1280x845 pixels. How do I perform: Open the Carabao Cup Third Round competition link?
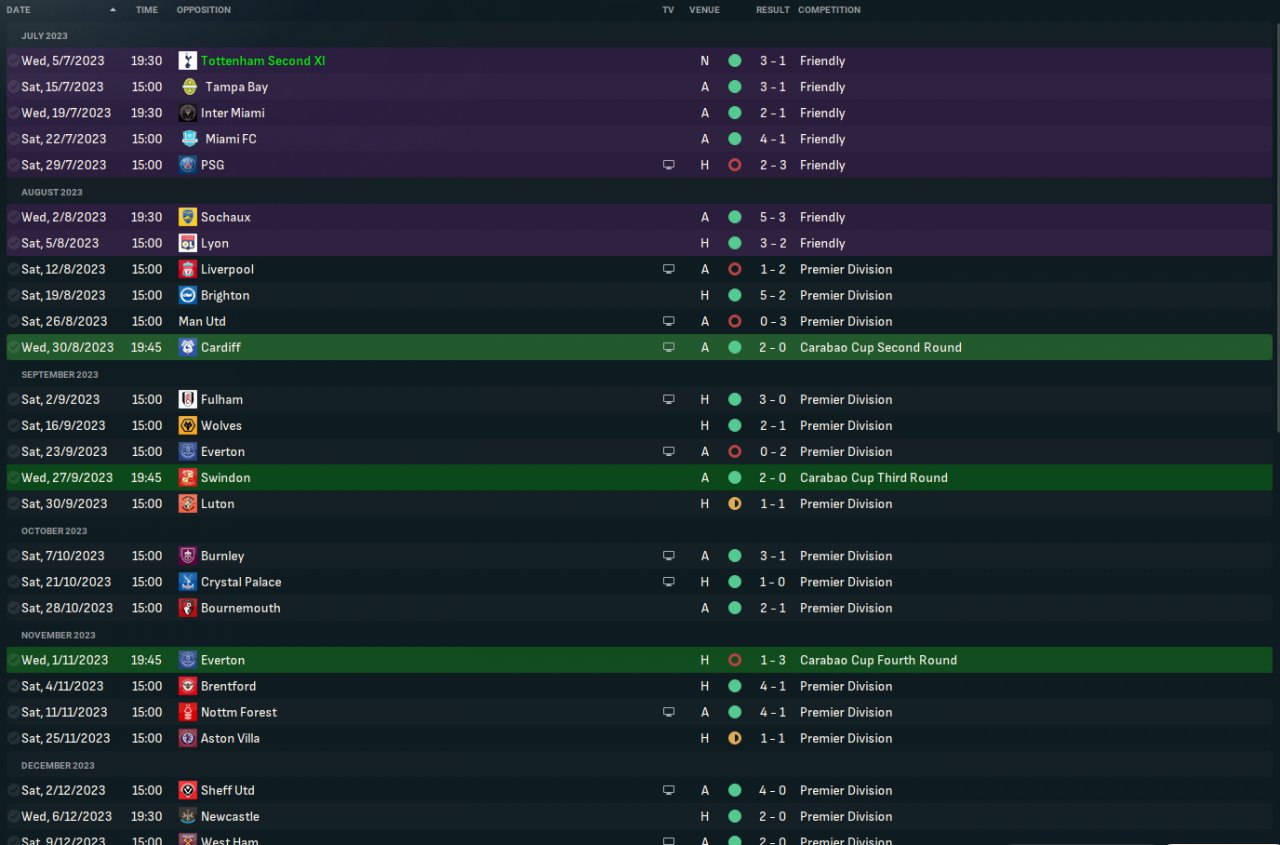pyautogui.click(x=873, y=478)
